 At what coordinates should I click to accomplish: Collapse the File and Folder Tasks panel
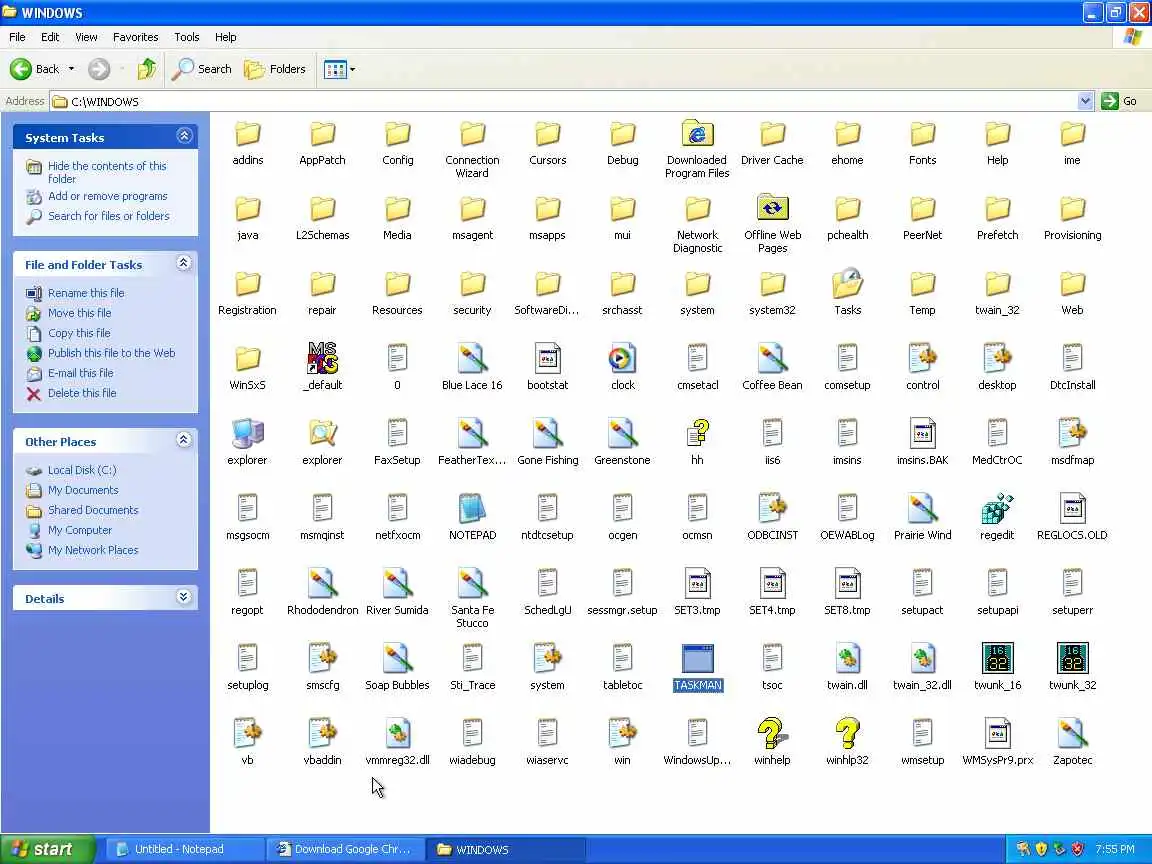[x=184, y=263]
